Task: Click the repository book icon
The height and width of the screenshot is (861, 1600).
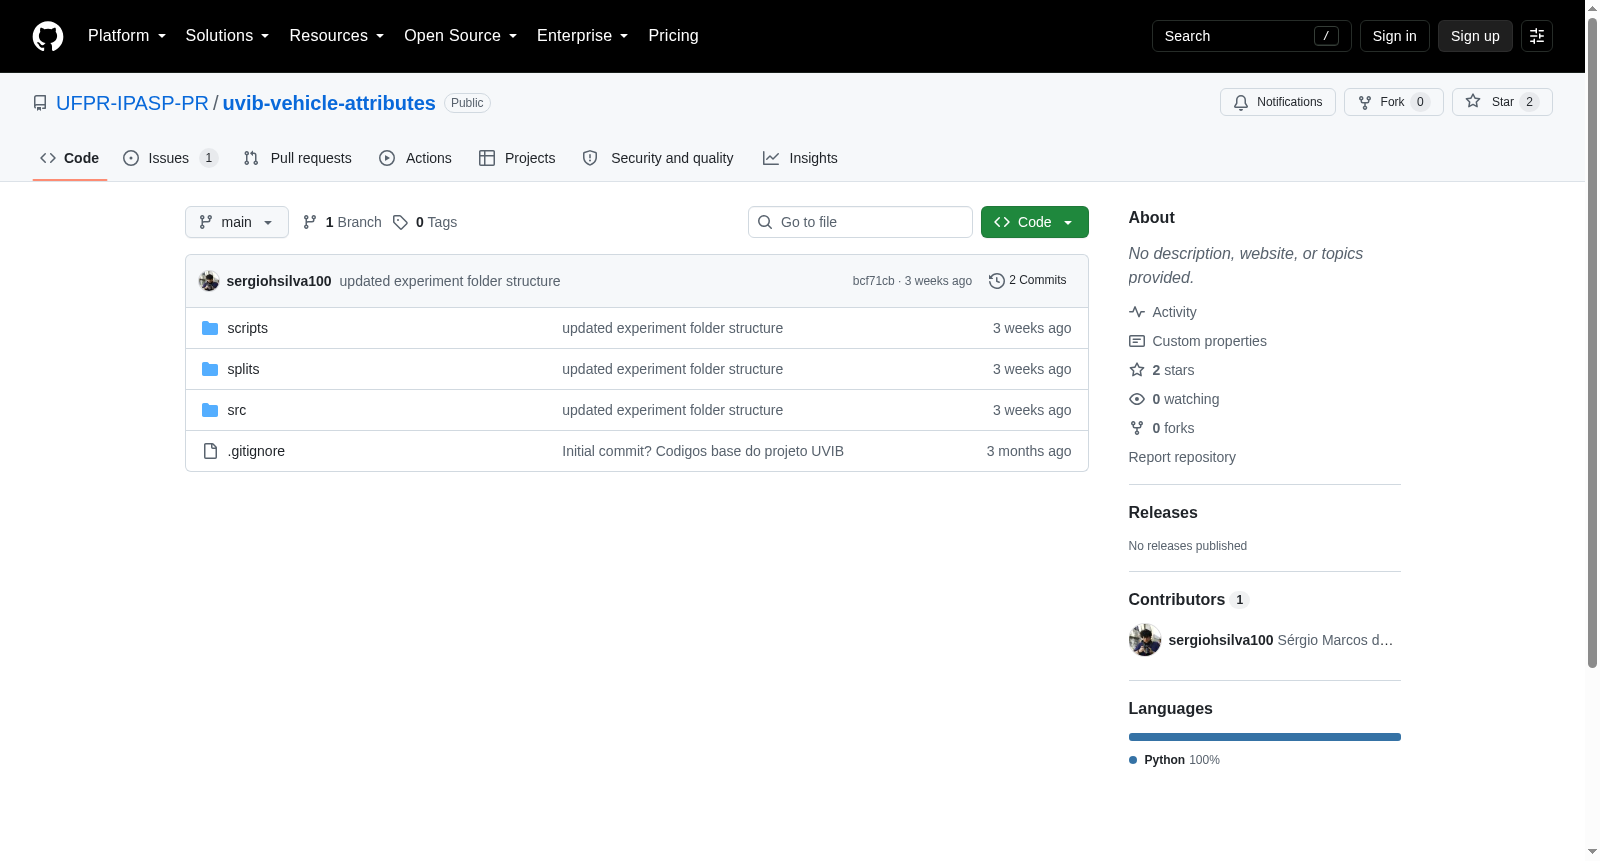Action: (x=40, y=103)
